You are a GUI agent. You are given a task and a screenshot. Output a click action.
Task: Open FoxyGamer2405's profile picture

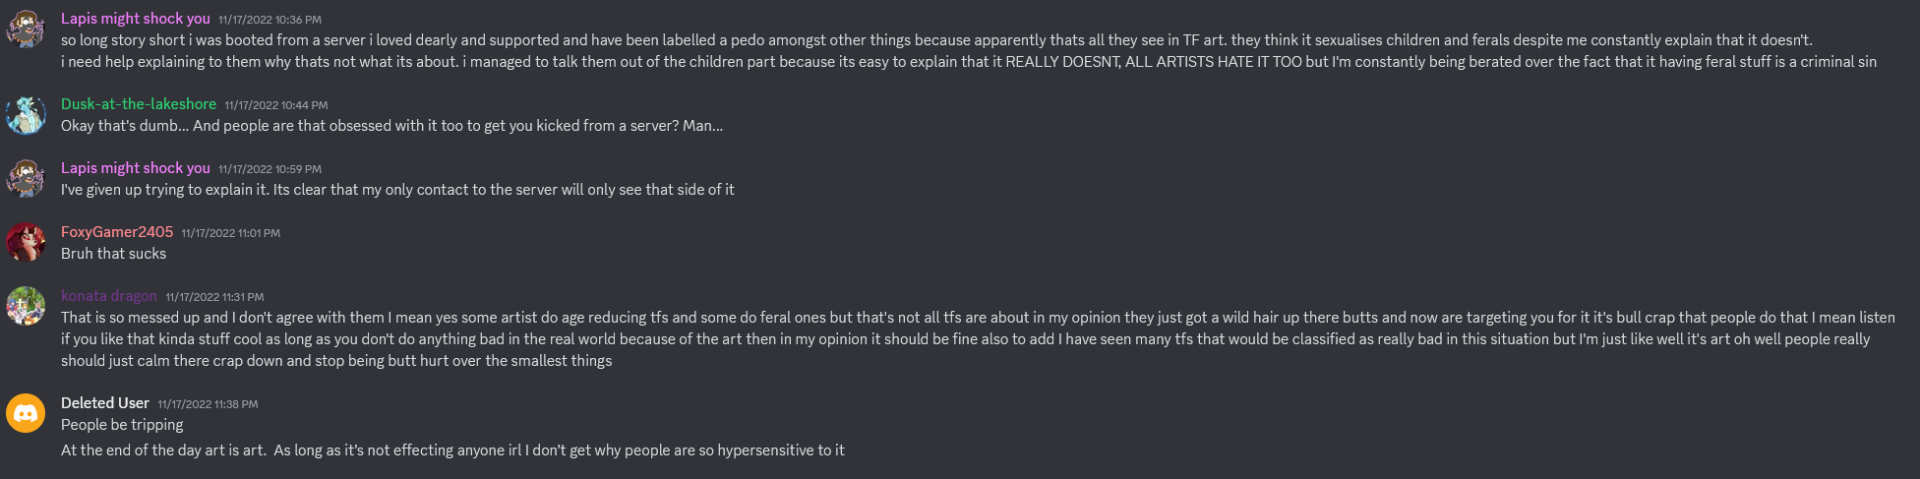tap(26, 243)
